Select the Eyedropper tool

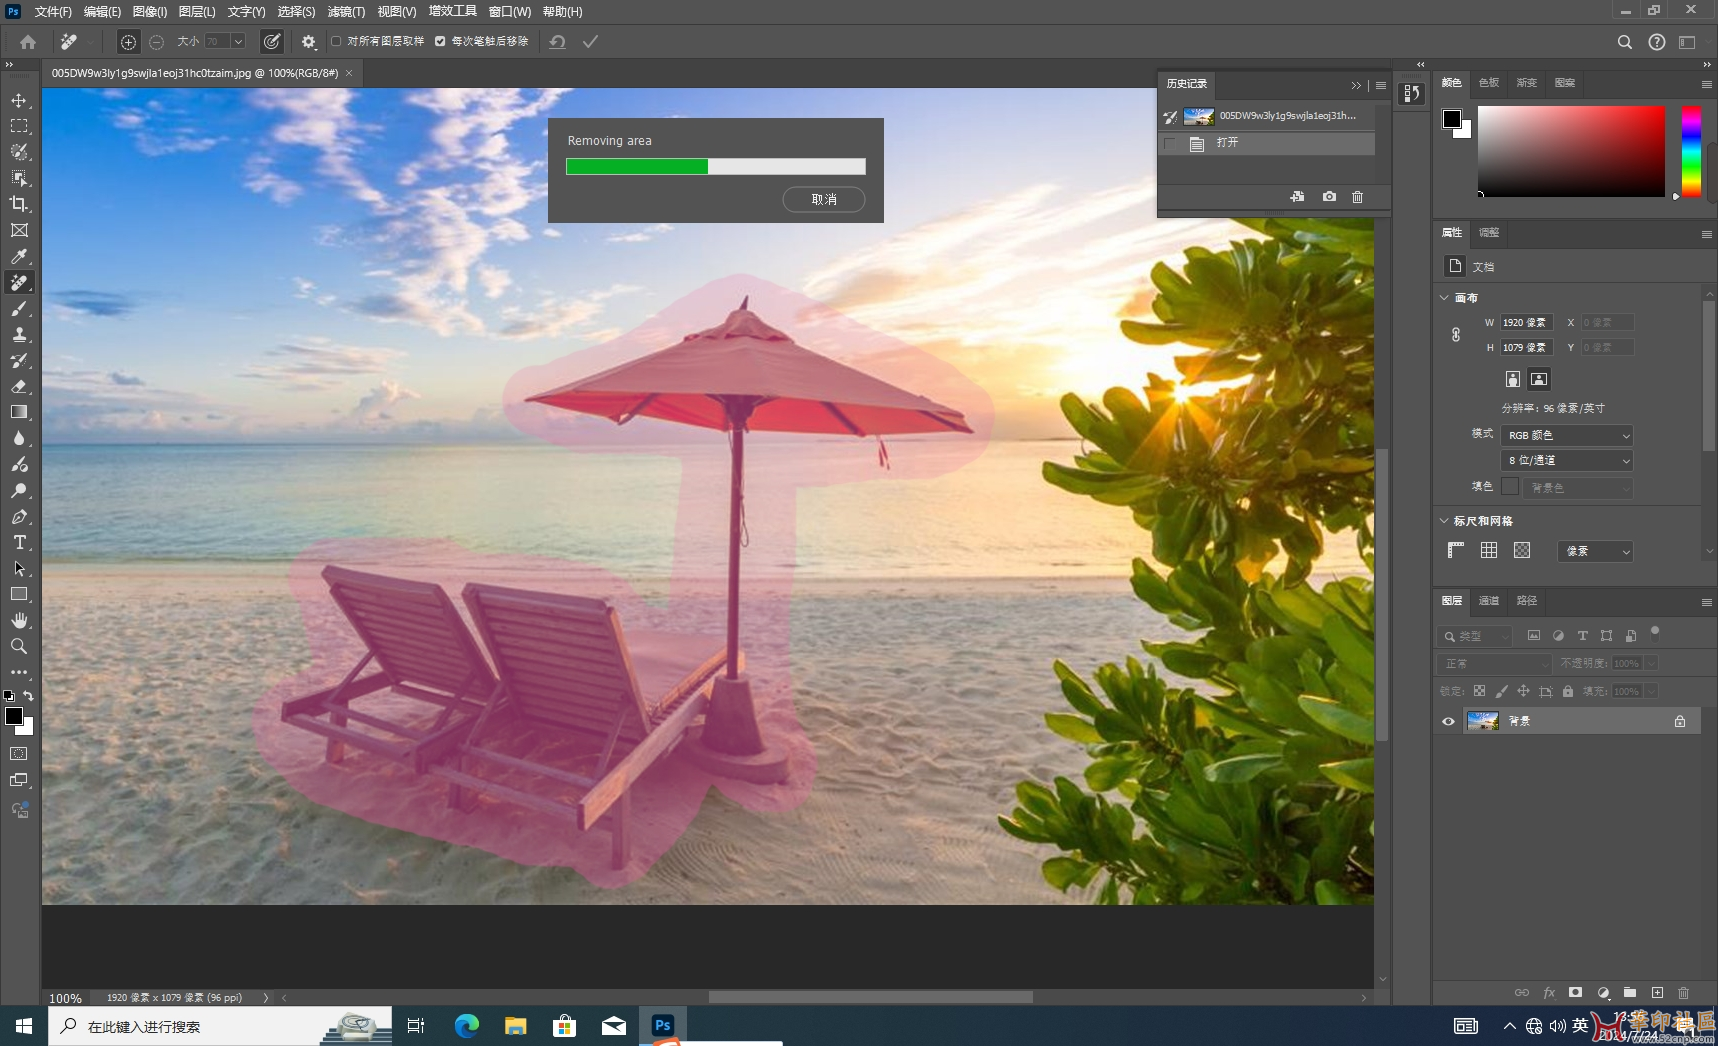(x=19, y=256)
